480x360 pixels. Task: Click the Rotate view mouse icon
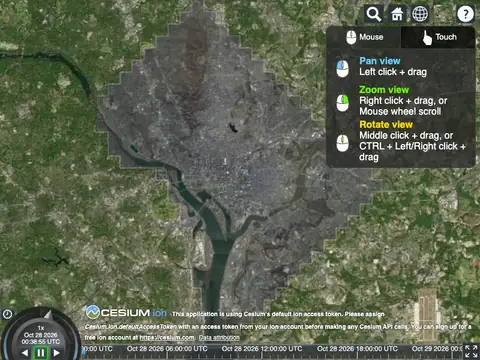342,143
